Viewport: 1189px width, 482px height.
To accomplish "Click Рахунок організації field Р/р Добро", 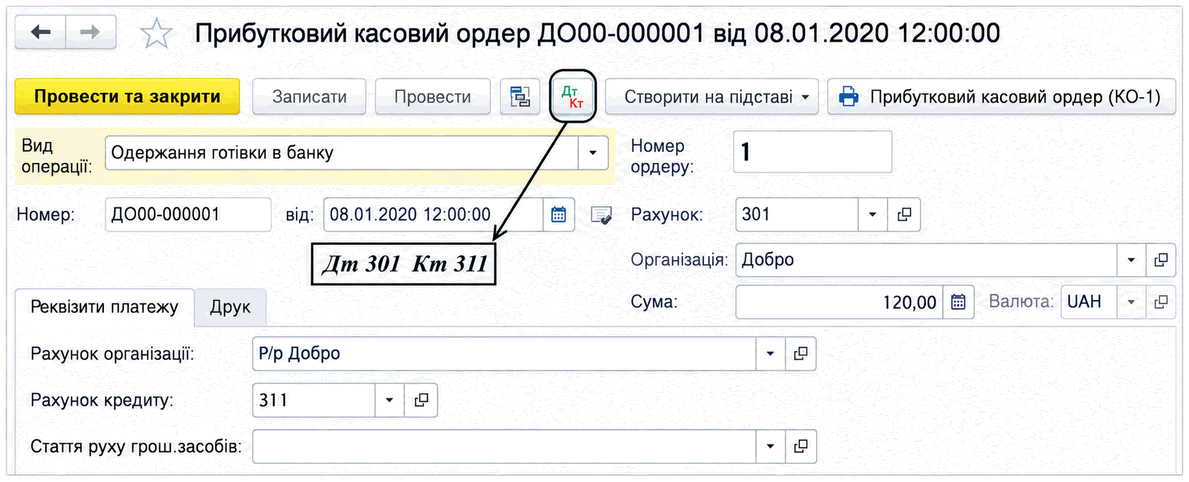I will [x=504, y=354].
